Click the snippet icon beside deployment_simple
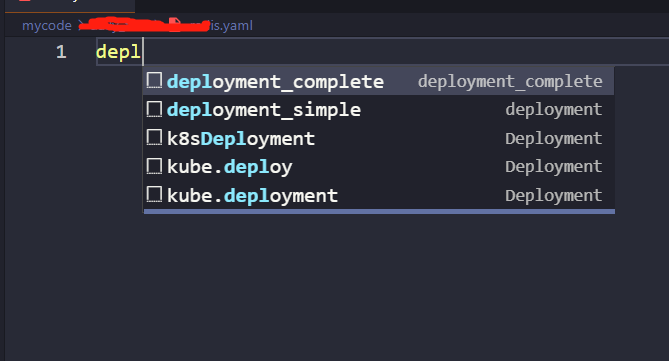The height and width of the screenshot is (361, 669). click(x=154, y=109)
